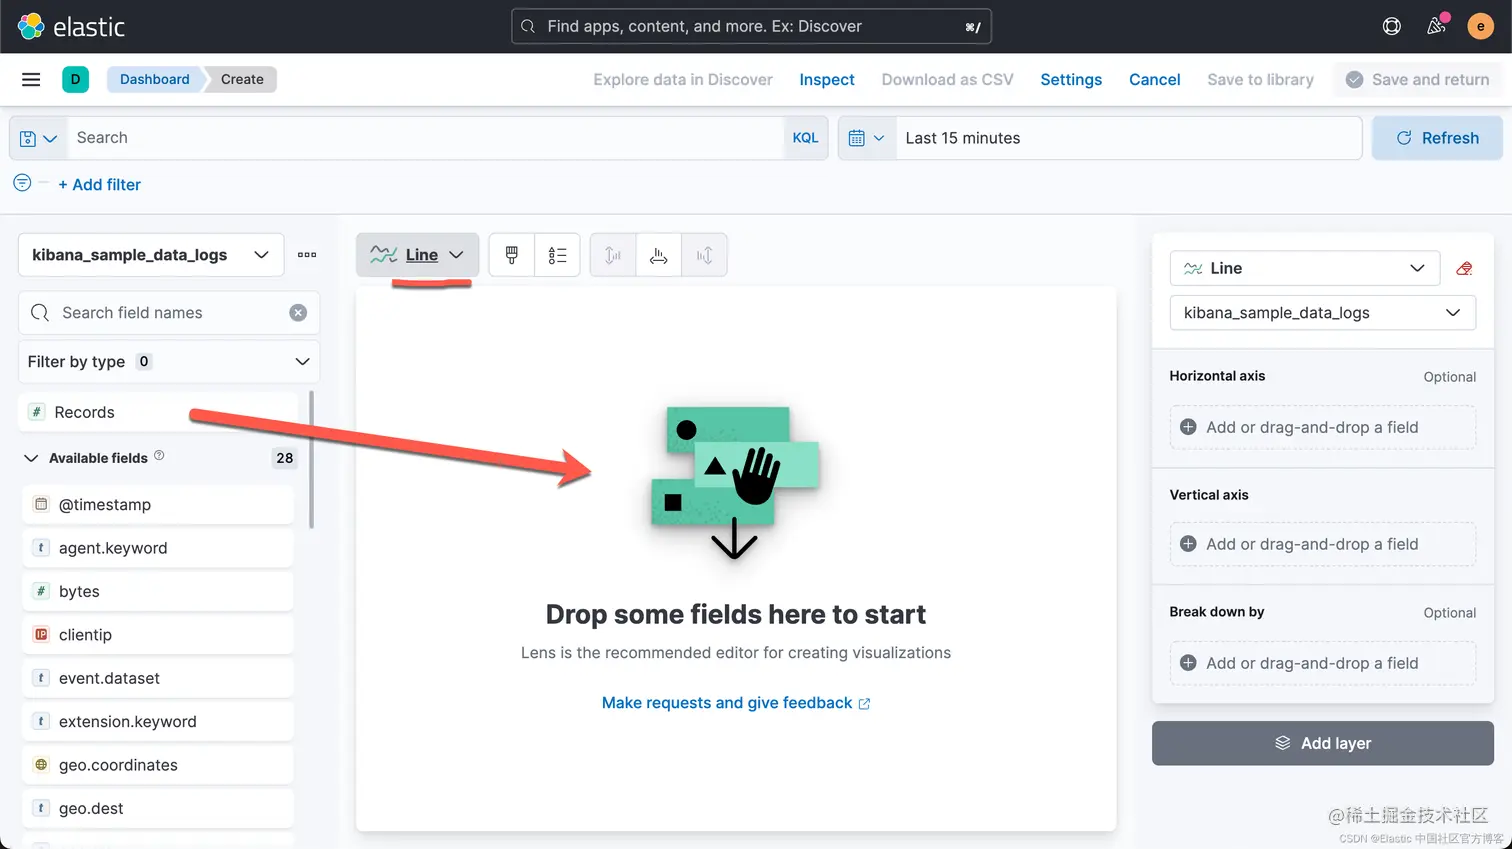Select the extension.keyword field

pyautogui.click(x=158, y=721)
